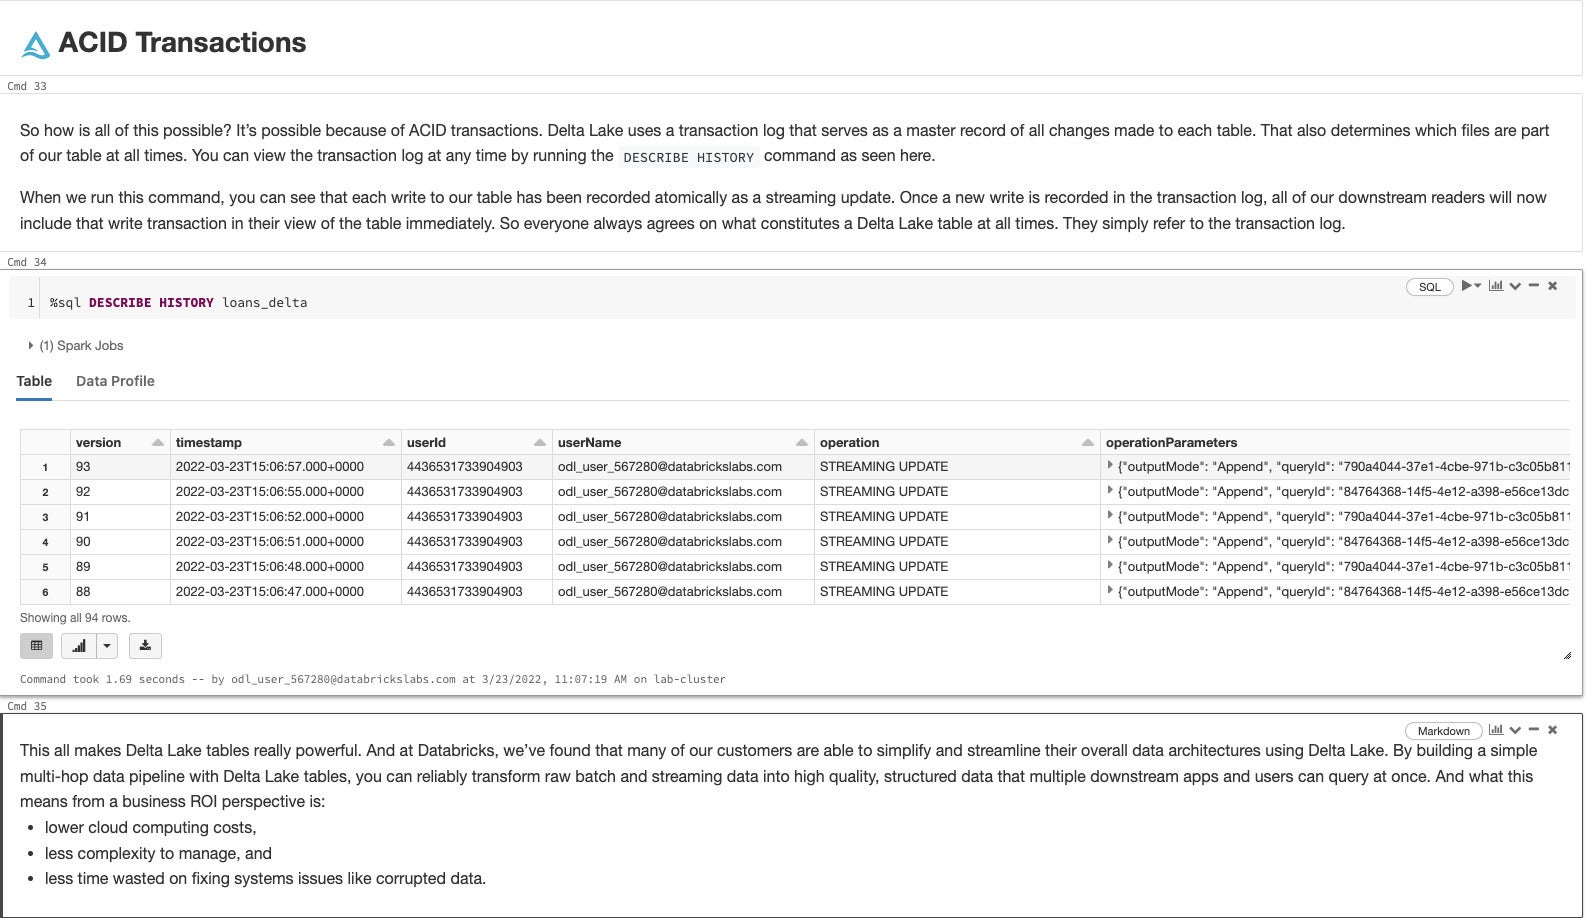Click the inline DESCRIBE HISTORY code text in Cmd 33

point(688,157)
